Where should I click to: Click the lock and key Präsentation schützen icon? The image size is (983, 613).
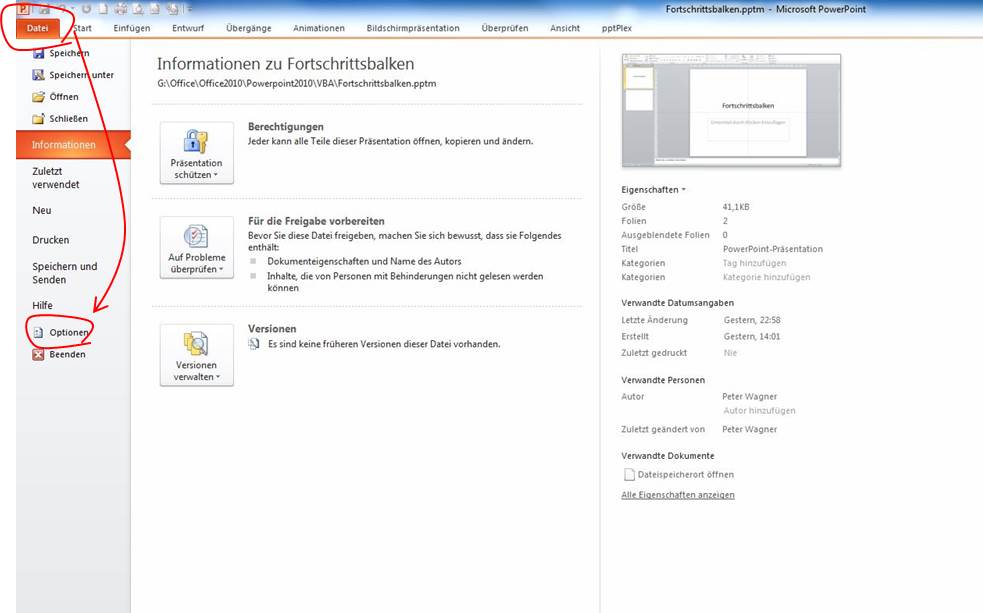pyautogui.click(x=196, y=141)
